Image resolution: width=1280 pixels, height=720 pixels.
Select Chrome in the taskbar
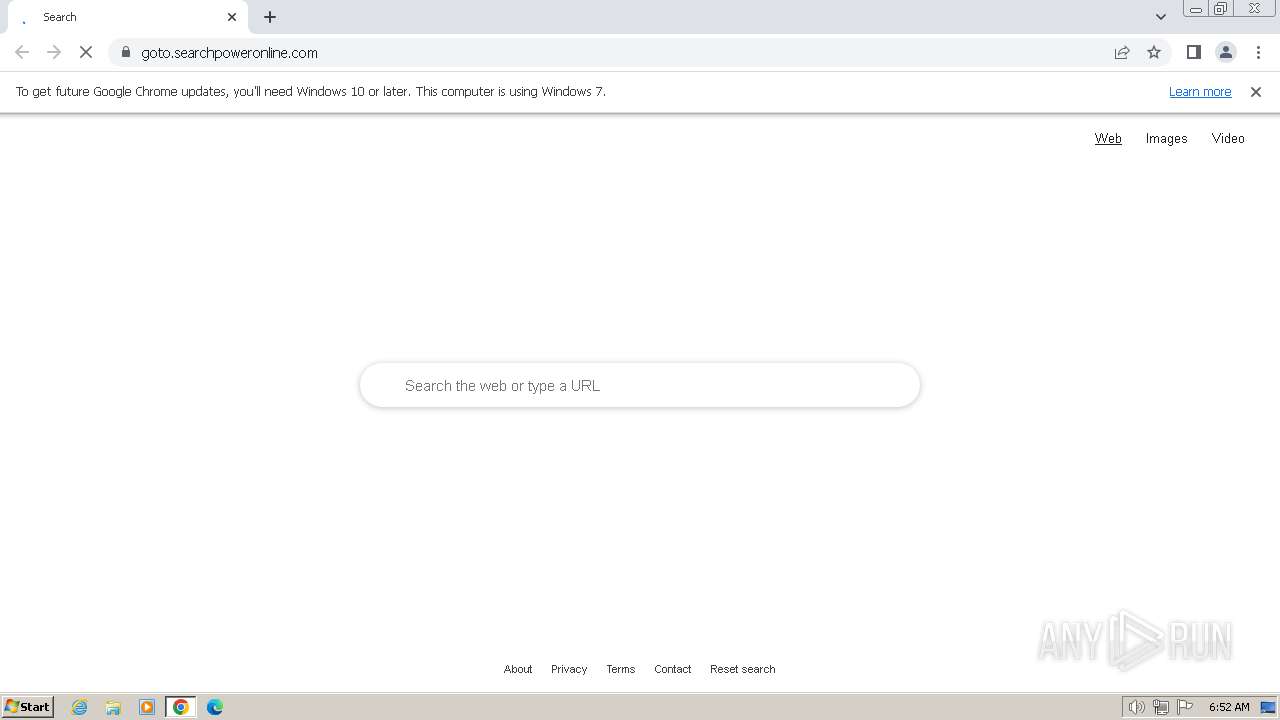pos(181,707)
